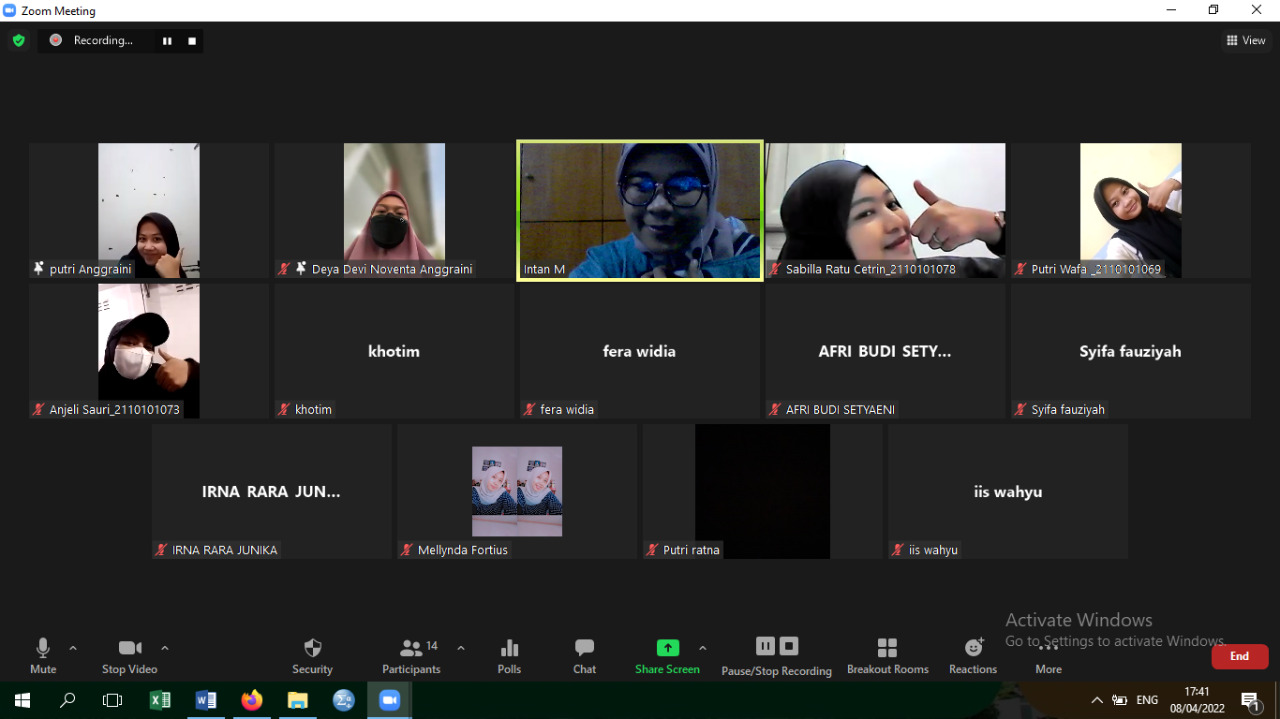Switch to Word in taskbar
Viewport: 1280px width, 719px height.
click(x=206, y=700)
